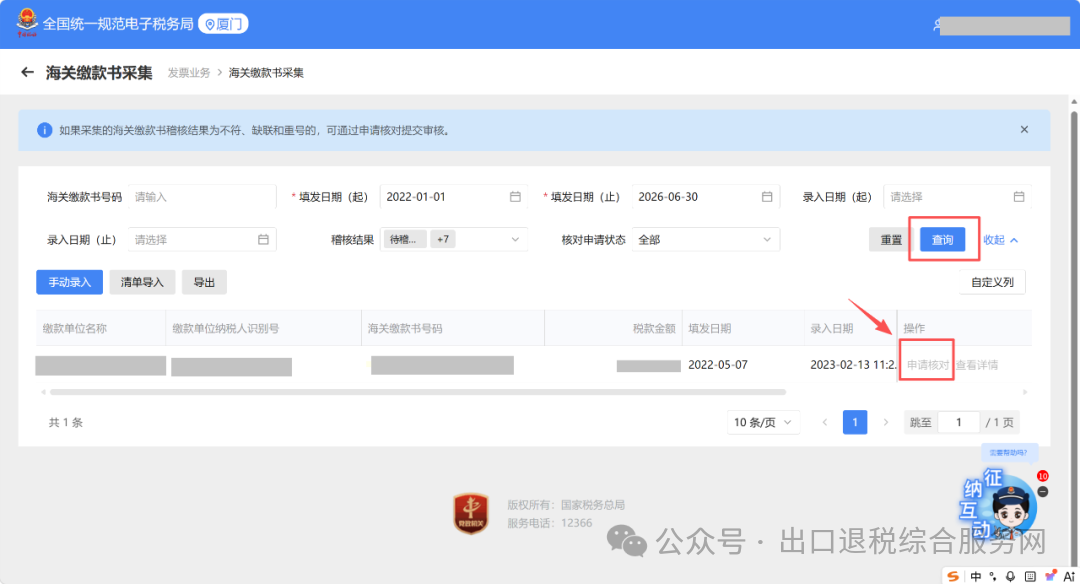This screenshot has width=1080, height=584.
Task: Minimize the 征纳互动 floating widget
Action: 1043,492
